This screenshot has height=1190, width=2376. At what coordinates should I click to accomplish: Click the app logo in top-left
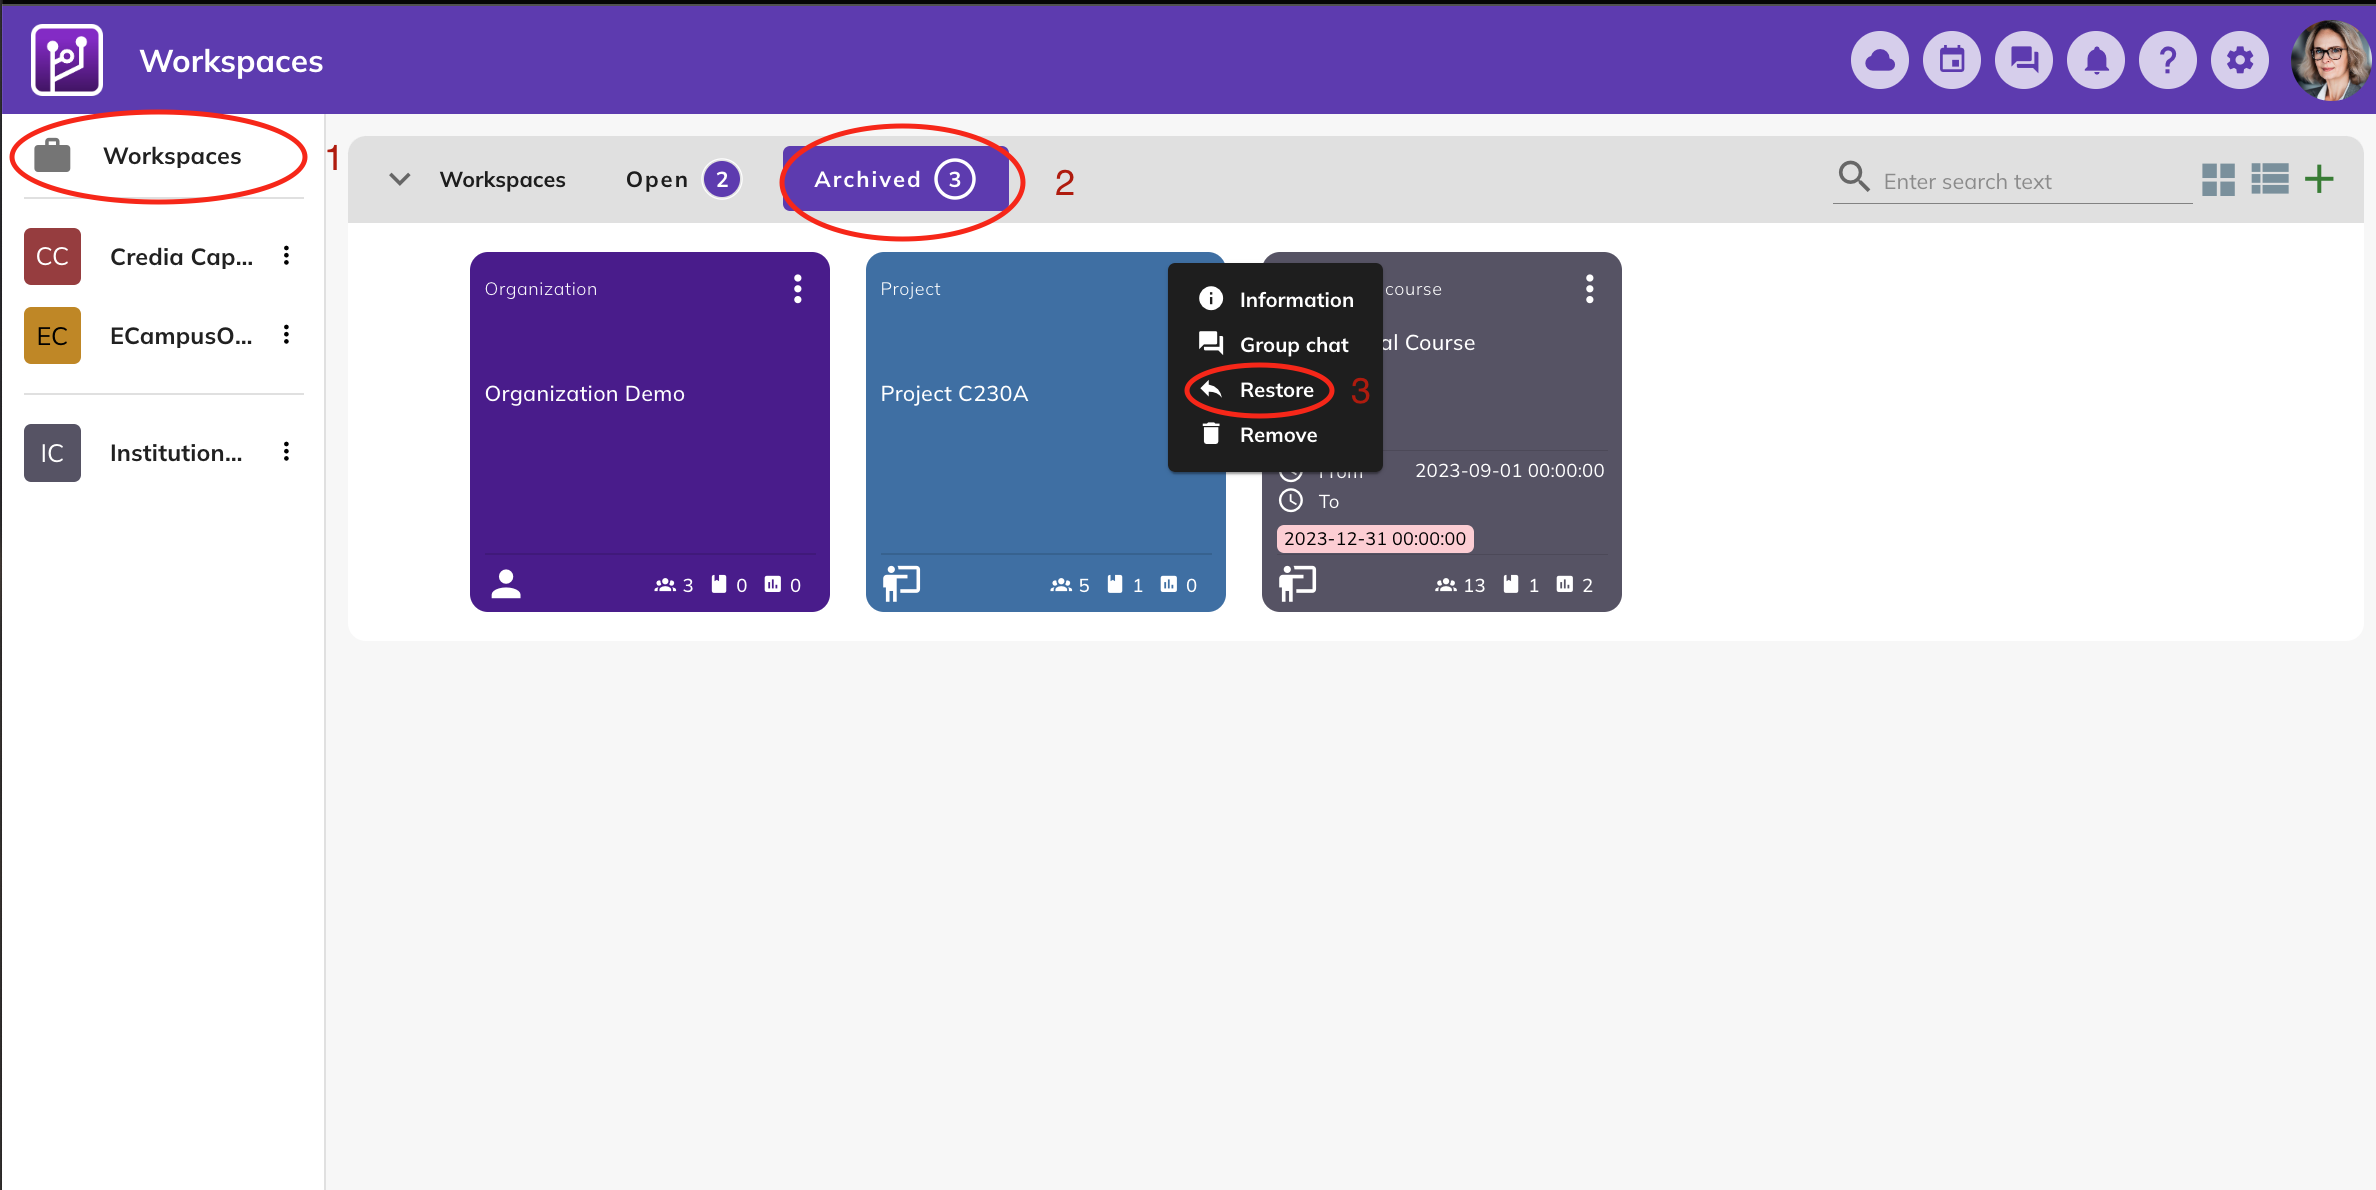(67, 60)
